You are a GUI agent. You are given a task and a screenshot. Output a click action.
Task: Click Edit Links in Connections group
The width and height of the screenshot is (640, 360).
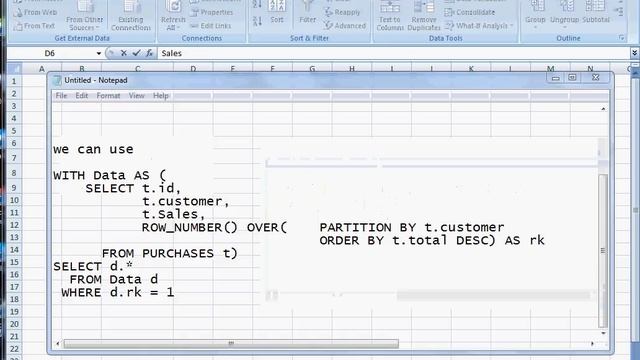[x=211, y=26]
